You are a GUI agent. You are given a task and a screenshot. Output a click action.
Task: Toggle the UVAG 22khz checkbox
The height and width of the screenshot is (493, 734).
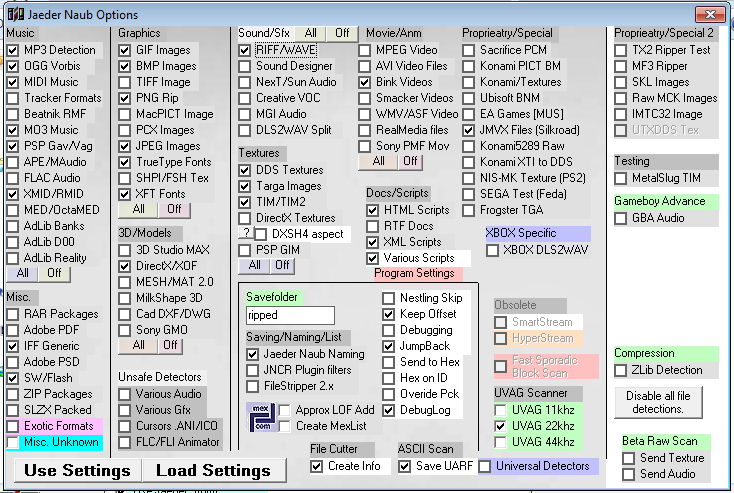[501, 426]
